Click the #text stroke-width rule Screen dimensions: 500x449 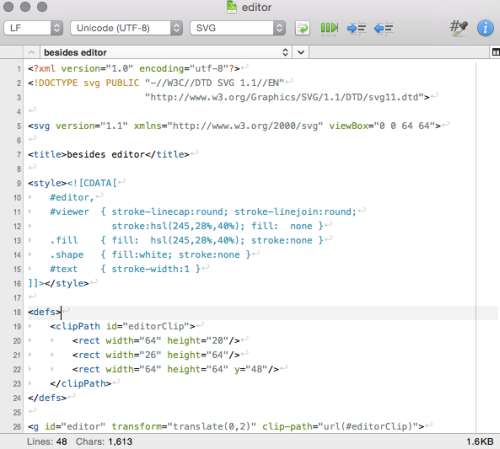pyautogui.click(x=125, y=269)
